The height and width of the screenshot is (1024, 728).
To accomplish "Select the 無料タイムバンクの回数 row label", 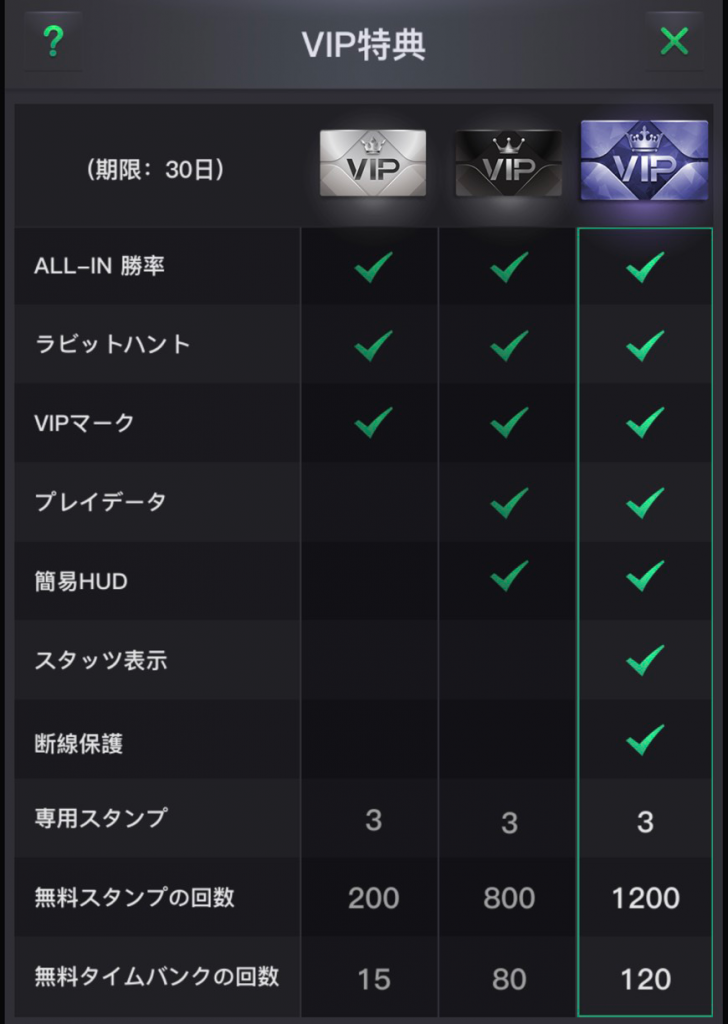I will tap(157, 977).
